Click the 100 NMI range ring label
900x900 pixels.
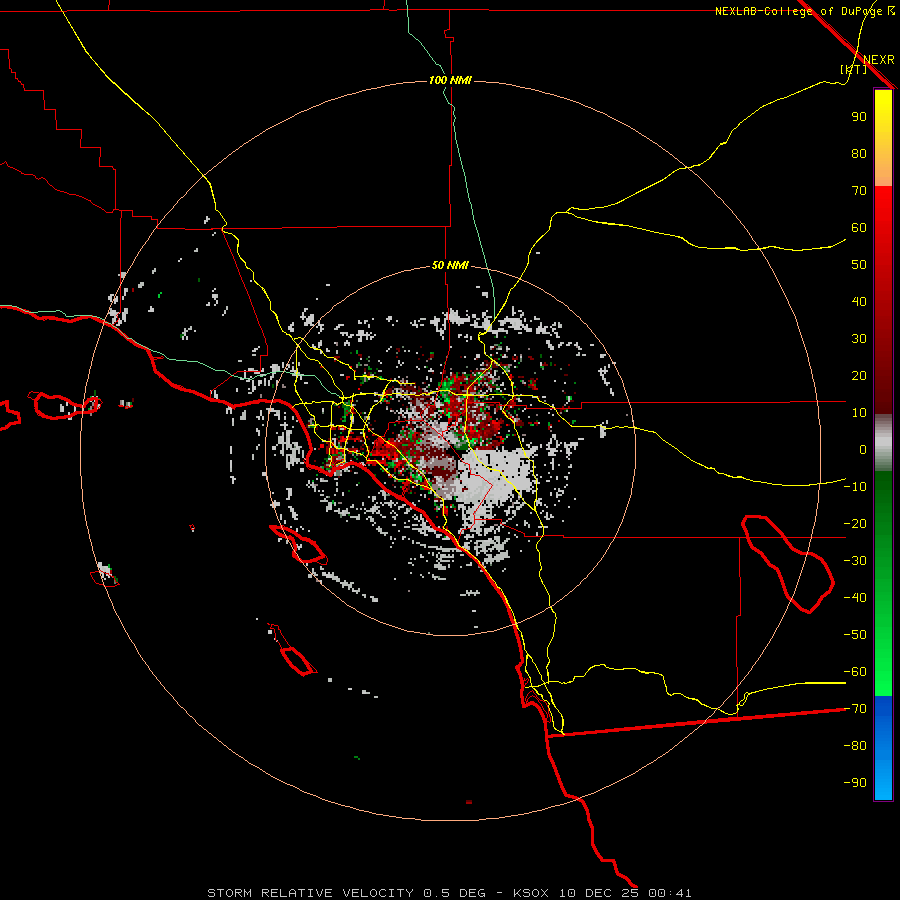(450, 80)
